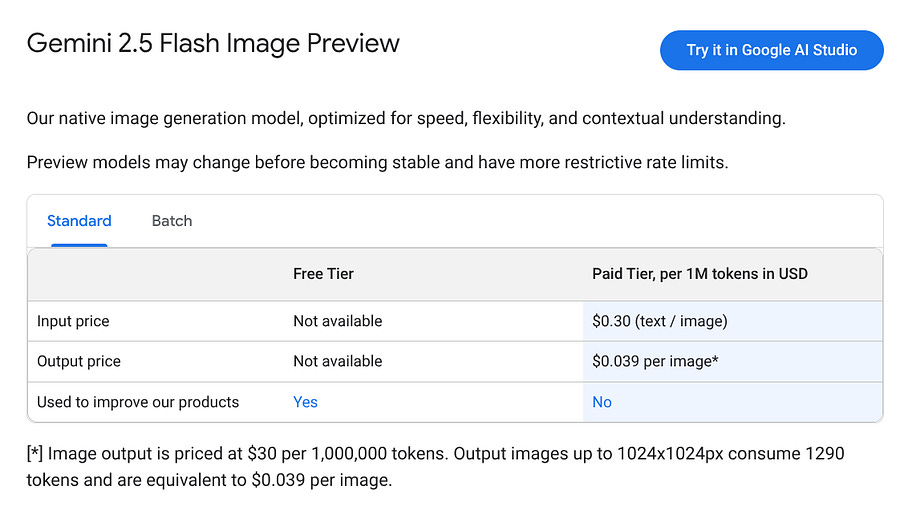This screenshot has height=525, width=900.
Task: Click the Output price row label
Action: pyautogui.click(x=79, y=361)
